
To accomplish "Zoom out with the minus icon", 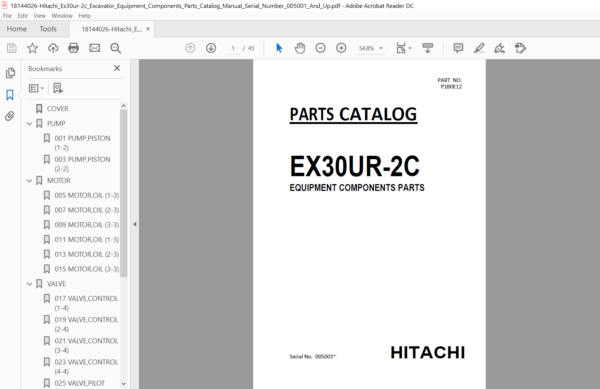I will click(x=320, y=48).
